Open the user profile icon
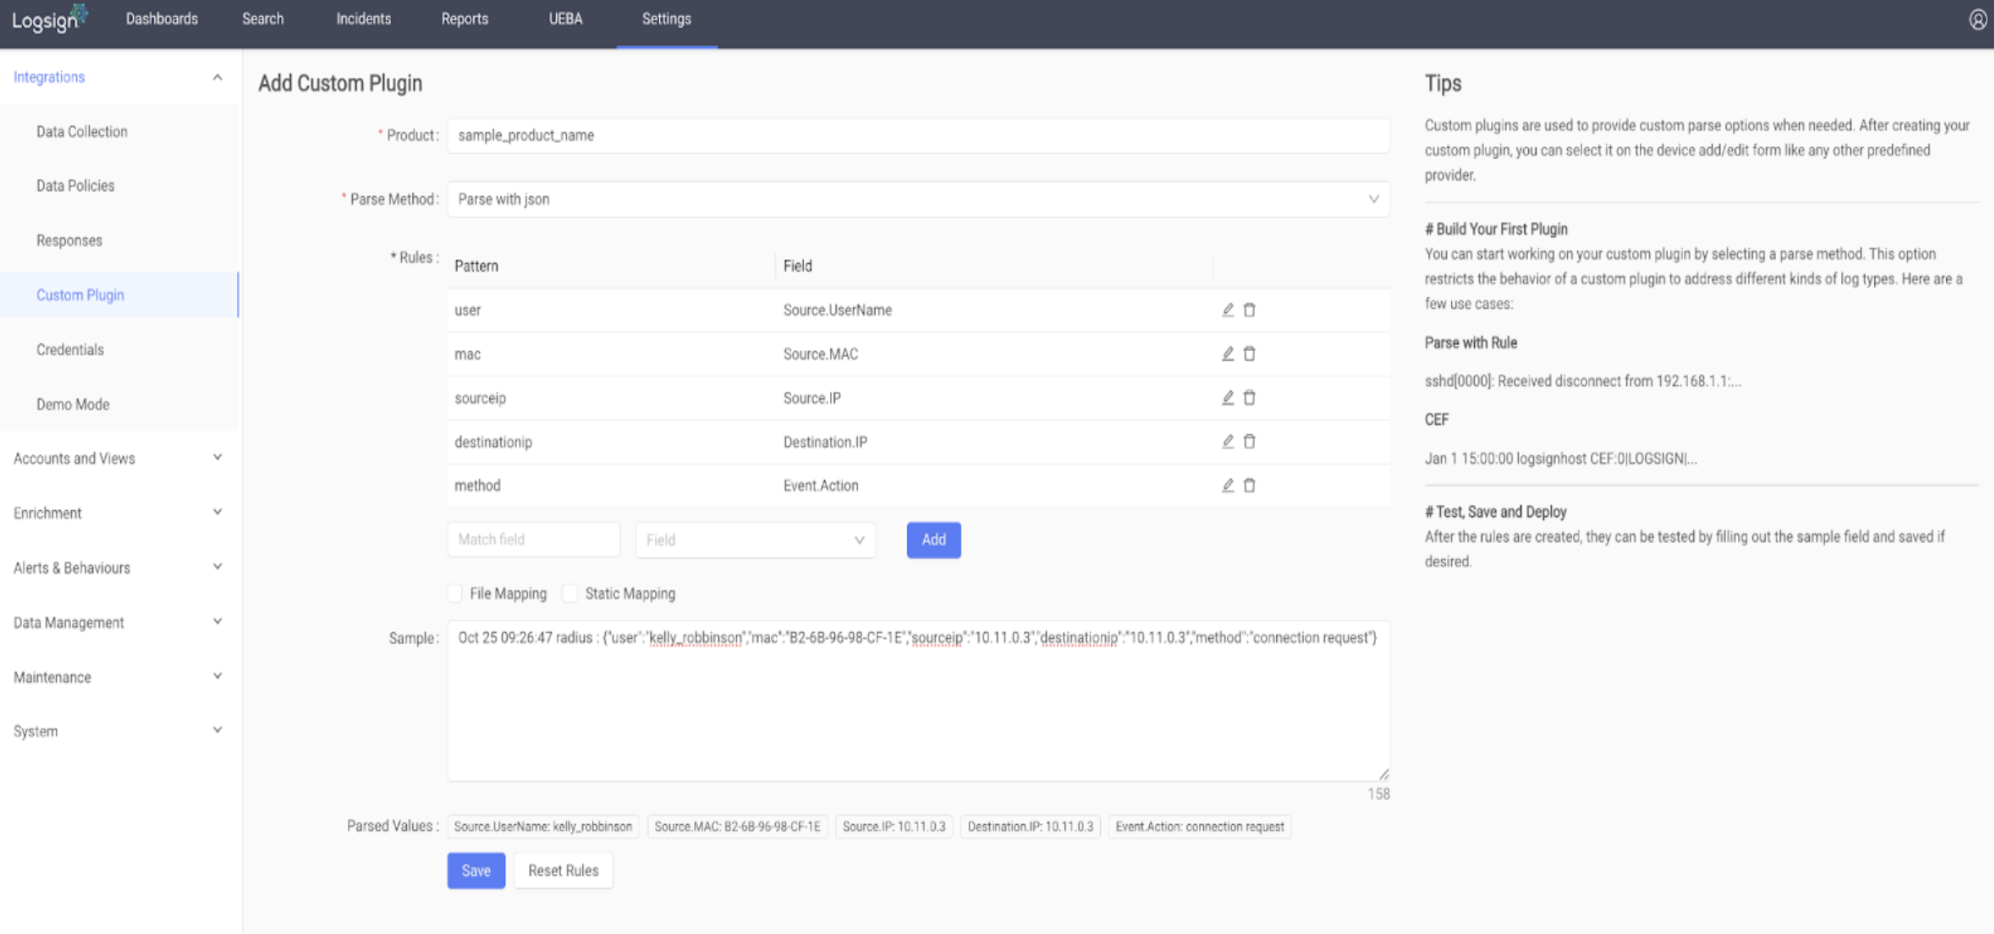This screenshot has height=934, width=1994. pyautogui.click(x=1977, y=19)
